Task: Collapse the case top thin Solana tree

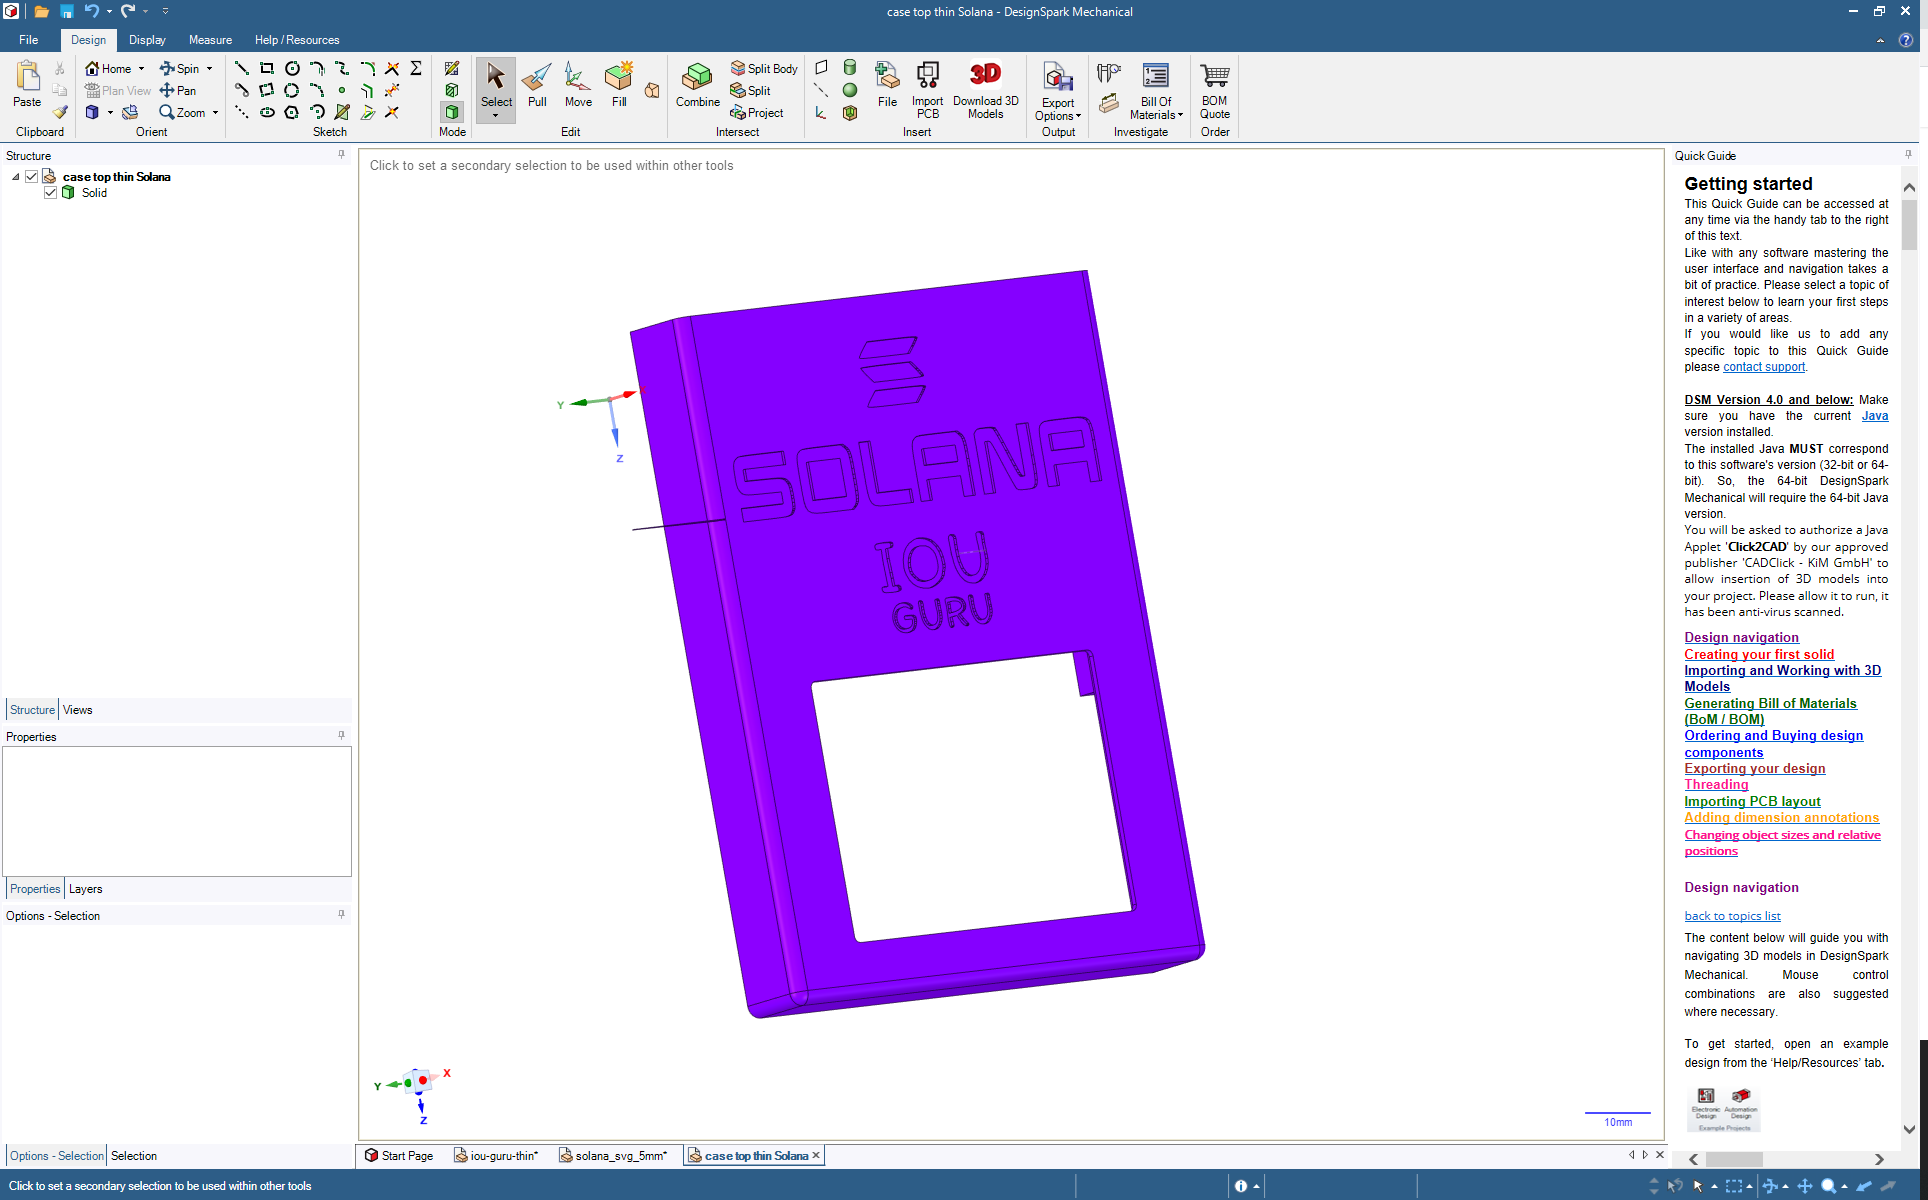Action: [x=16, y=177]
